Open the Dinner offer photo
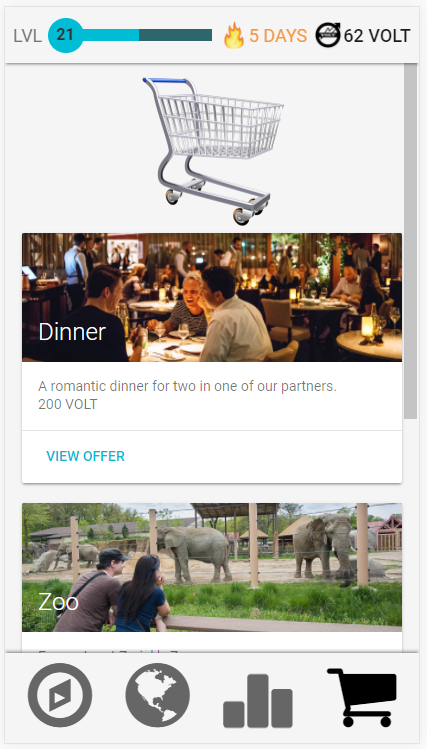Image resolution: width=427 pixels, height=749 pixels. (212, 297)
